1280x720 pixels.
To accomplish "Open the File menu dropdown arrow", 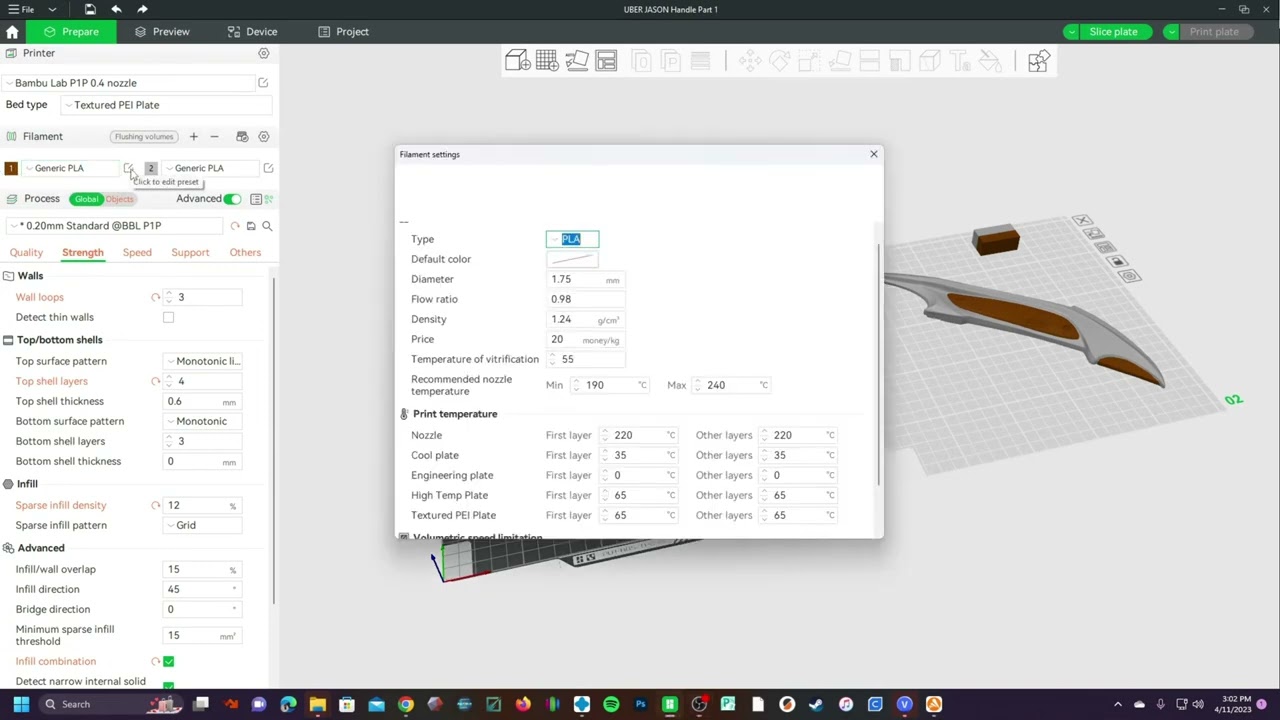I will click(x=52, y=9).
